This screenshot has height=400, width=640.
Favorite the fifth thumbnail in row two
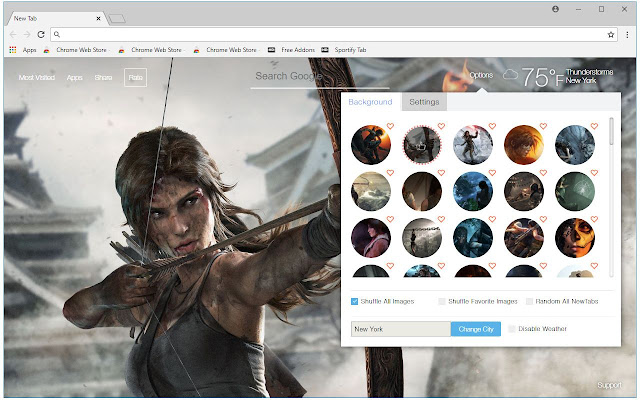(594, 173)
